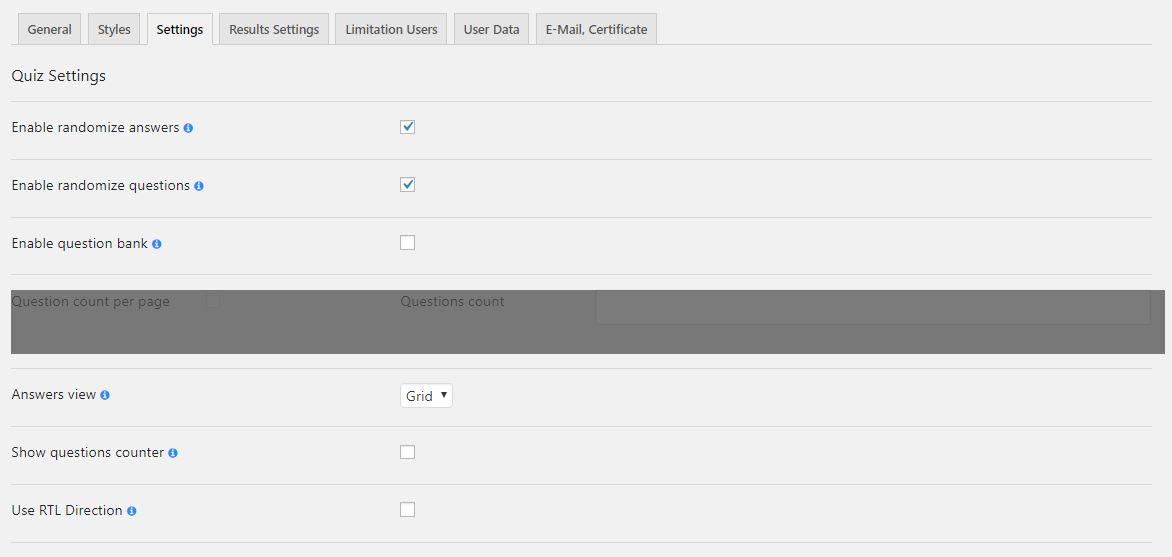Open the Styles tab
The width and height of the screenshot is (1172, 557).
pyautogui.click(x=114, y=29)
